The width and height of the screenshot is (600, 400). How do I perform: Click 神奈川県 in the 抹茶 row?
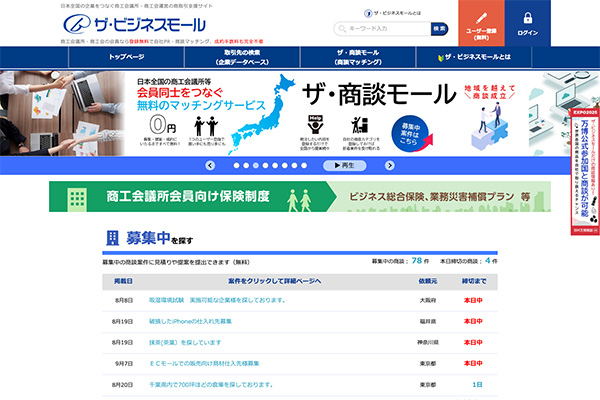(x=427, y=342)
